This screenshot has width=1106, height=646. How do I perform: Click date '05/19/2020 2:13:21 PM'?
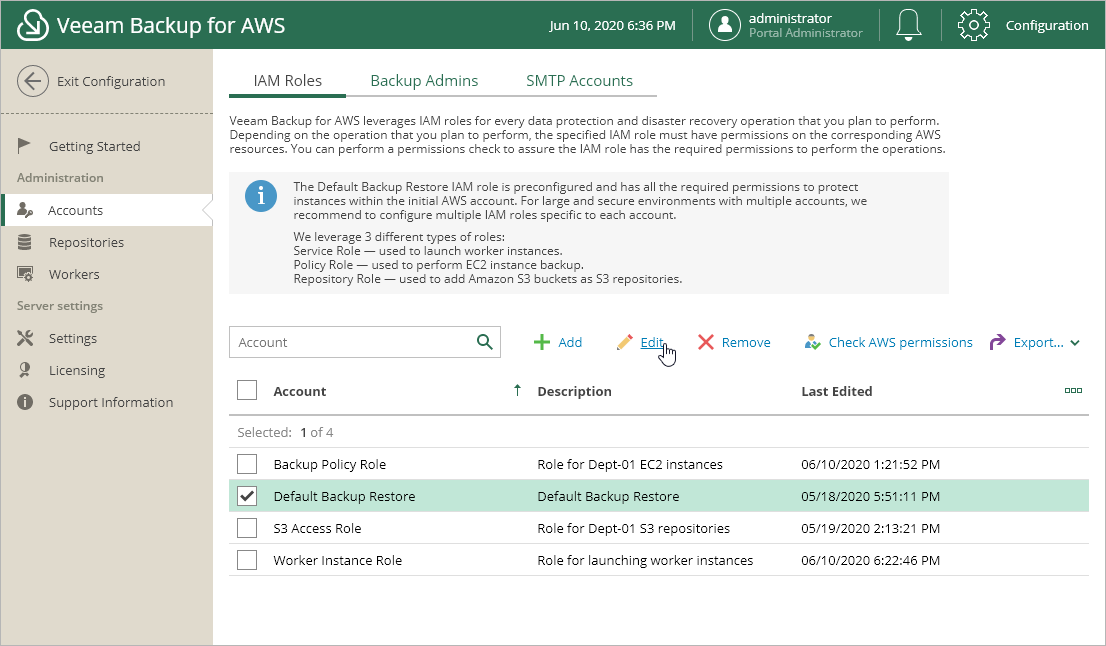click(870, 528)
